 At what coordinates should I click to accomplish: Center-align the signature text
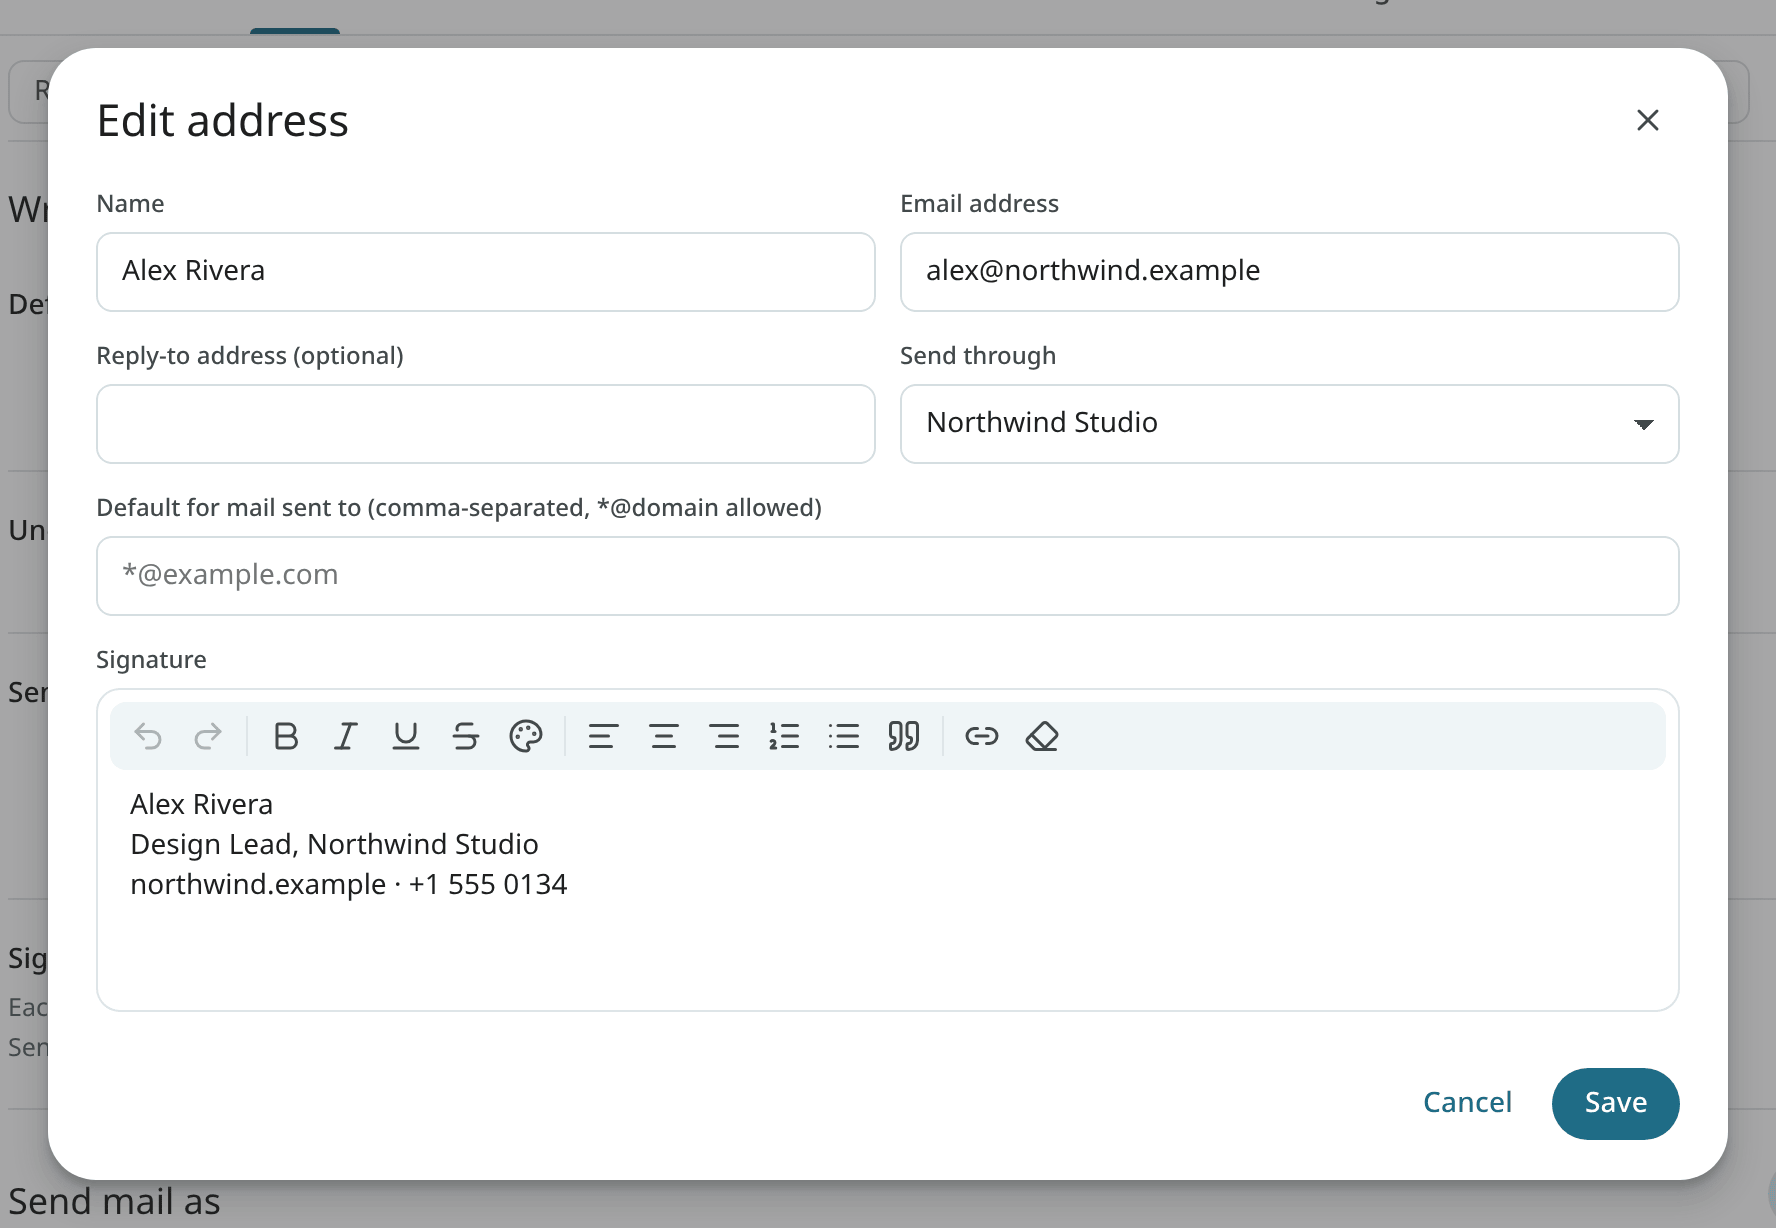coord(664,736)
